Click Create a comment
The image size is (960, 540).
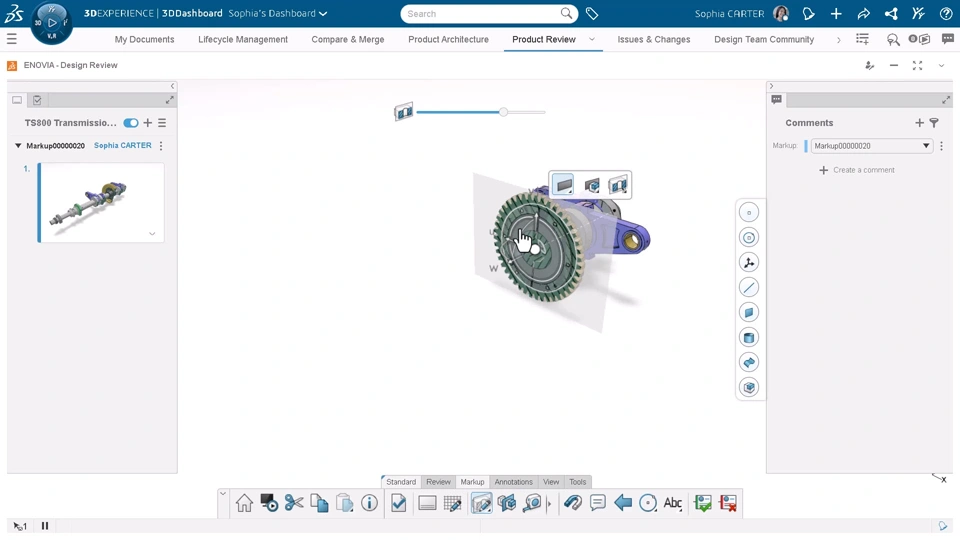pos(857,170)
